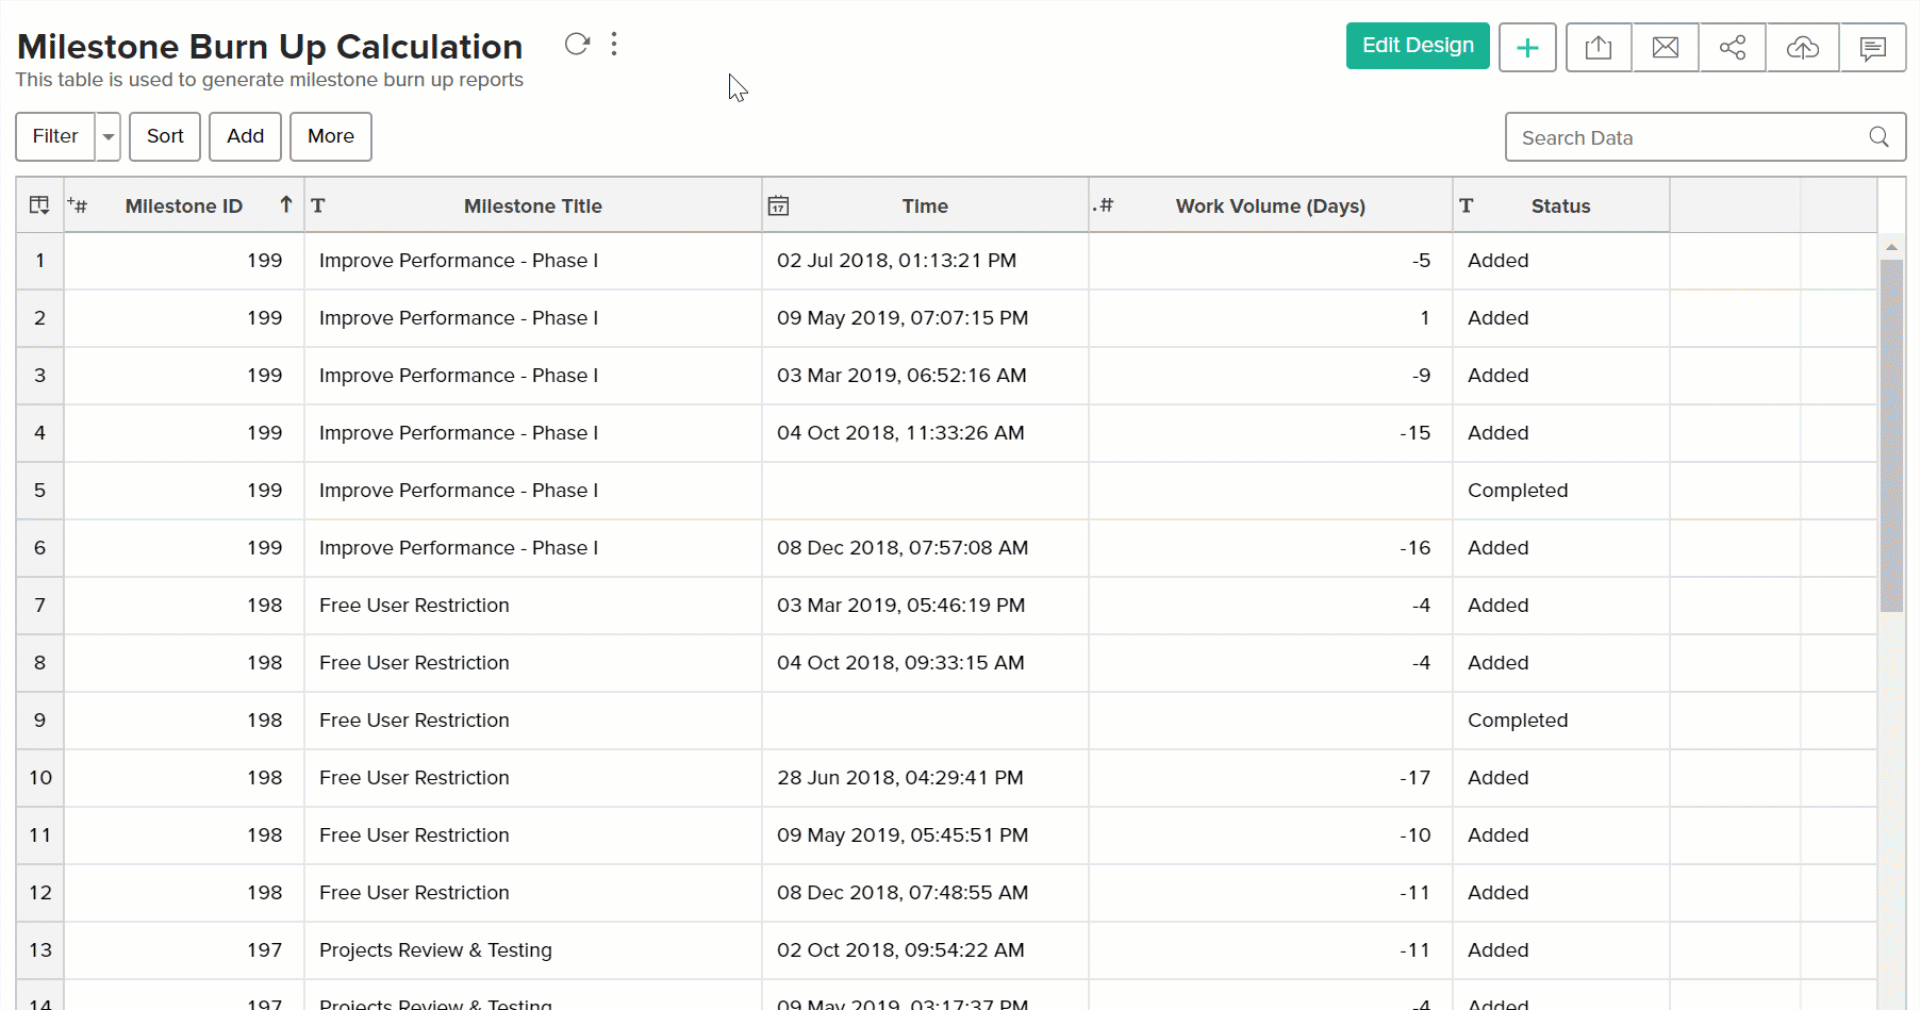Toggle sort arrow on Milestone ID column

click(286, 205)
